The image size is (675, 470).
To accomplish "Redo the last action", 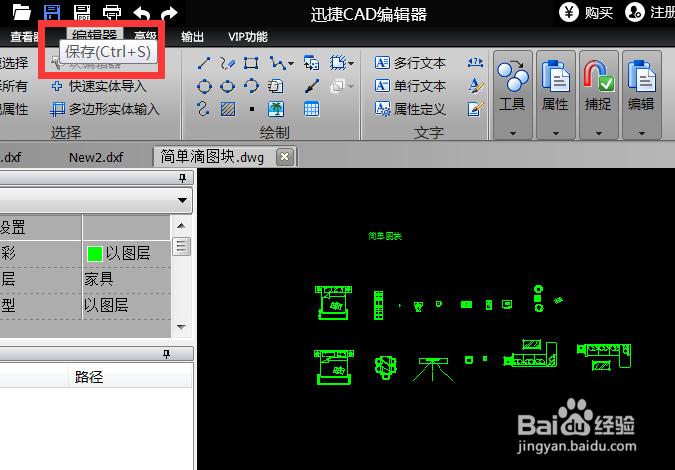I will click(x=170, y=12).
